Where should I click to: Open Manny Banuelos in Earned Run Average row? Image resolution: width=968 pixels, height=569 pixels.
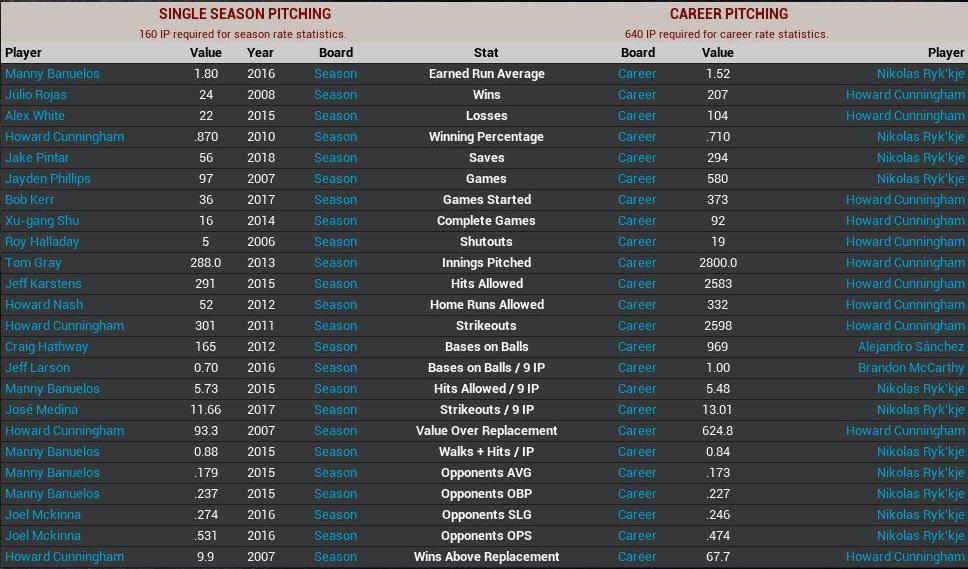click(52, 74)
